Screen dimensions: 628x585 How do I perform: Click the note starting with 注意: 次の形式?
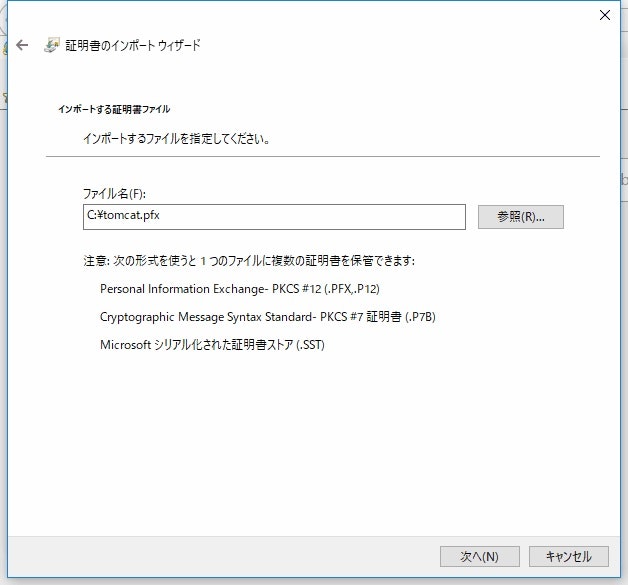point(249,261)
